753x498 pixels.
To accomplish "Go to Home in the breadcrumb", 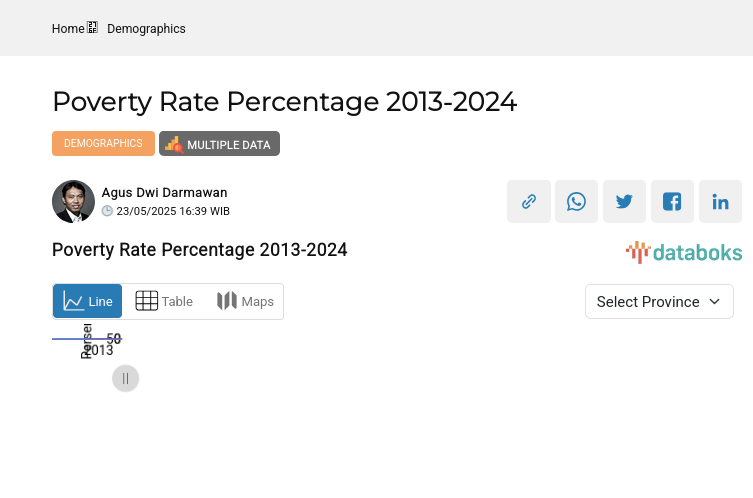I will pyautogui.click(x=68, y=29).
